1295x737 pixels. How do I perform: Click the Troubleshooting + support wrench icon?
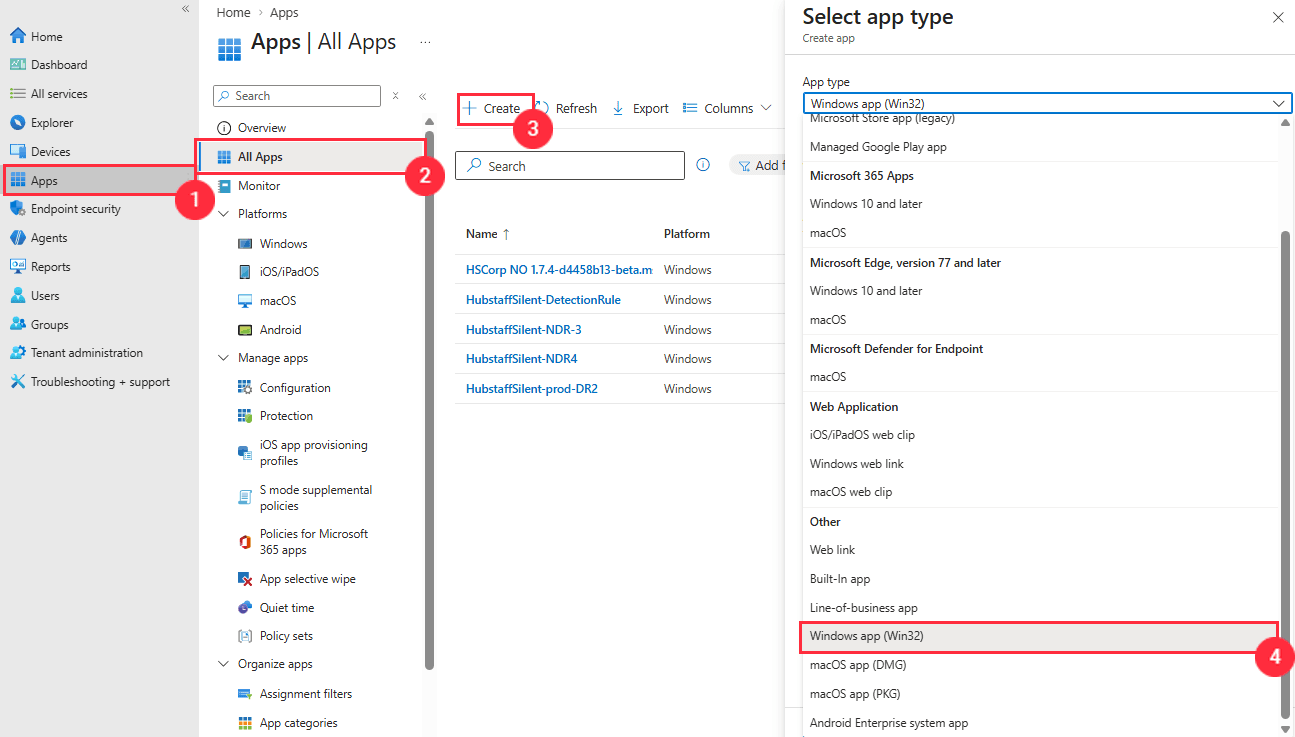(x=17, y=382)
